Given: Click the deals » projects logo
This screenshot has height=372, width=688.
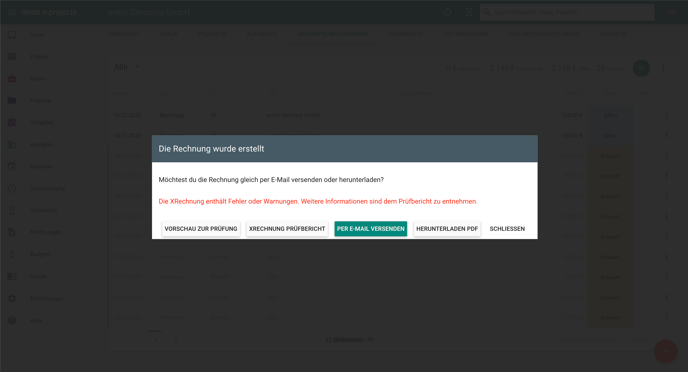Looking at the screenshot, I should coord(49,12).
